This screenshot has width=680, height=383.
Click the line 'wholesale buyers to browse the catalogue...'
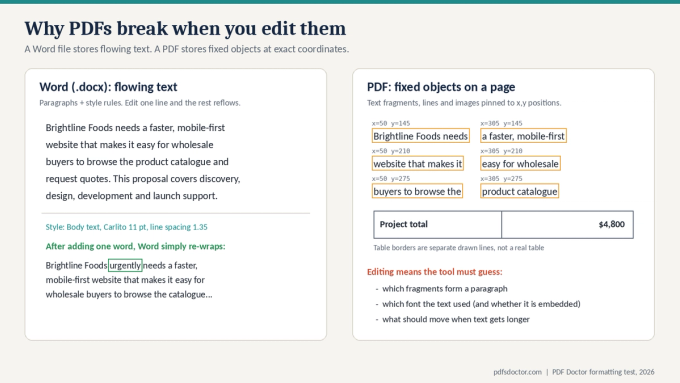pyautogui.click(x=129, y=295)
